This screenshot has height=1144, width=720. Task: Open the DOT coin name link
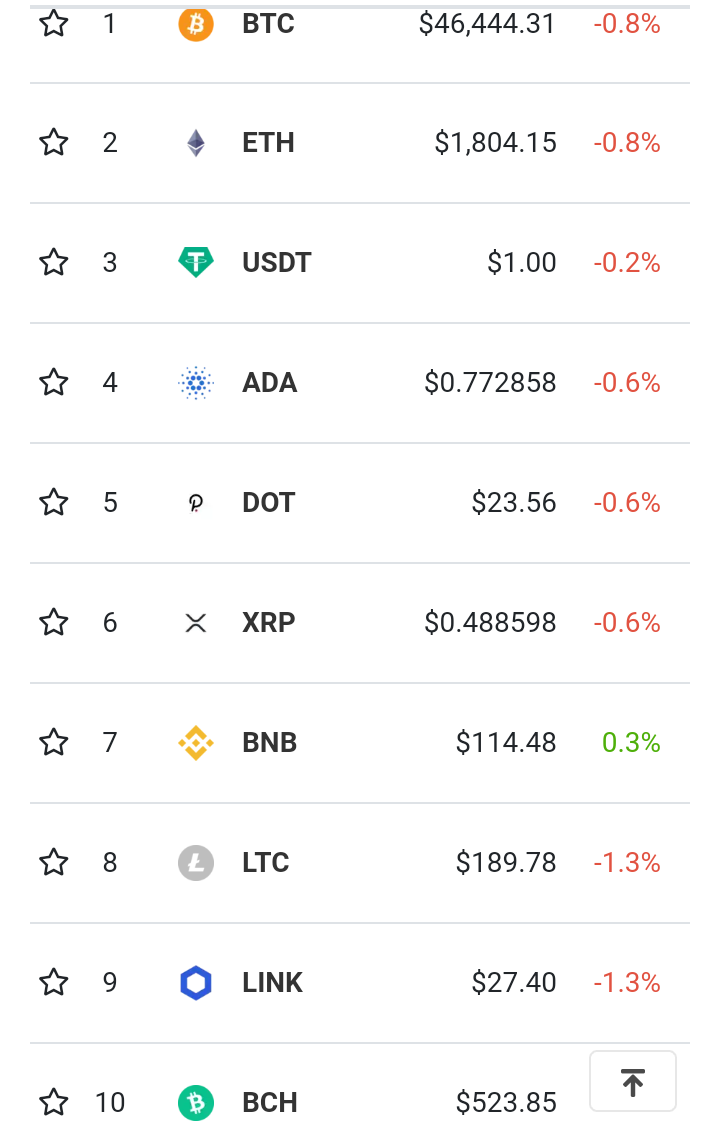click(x=268, y=503)
